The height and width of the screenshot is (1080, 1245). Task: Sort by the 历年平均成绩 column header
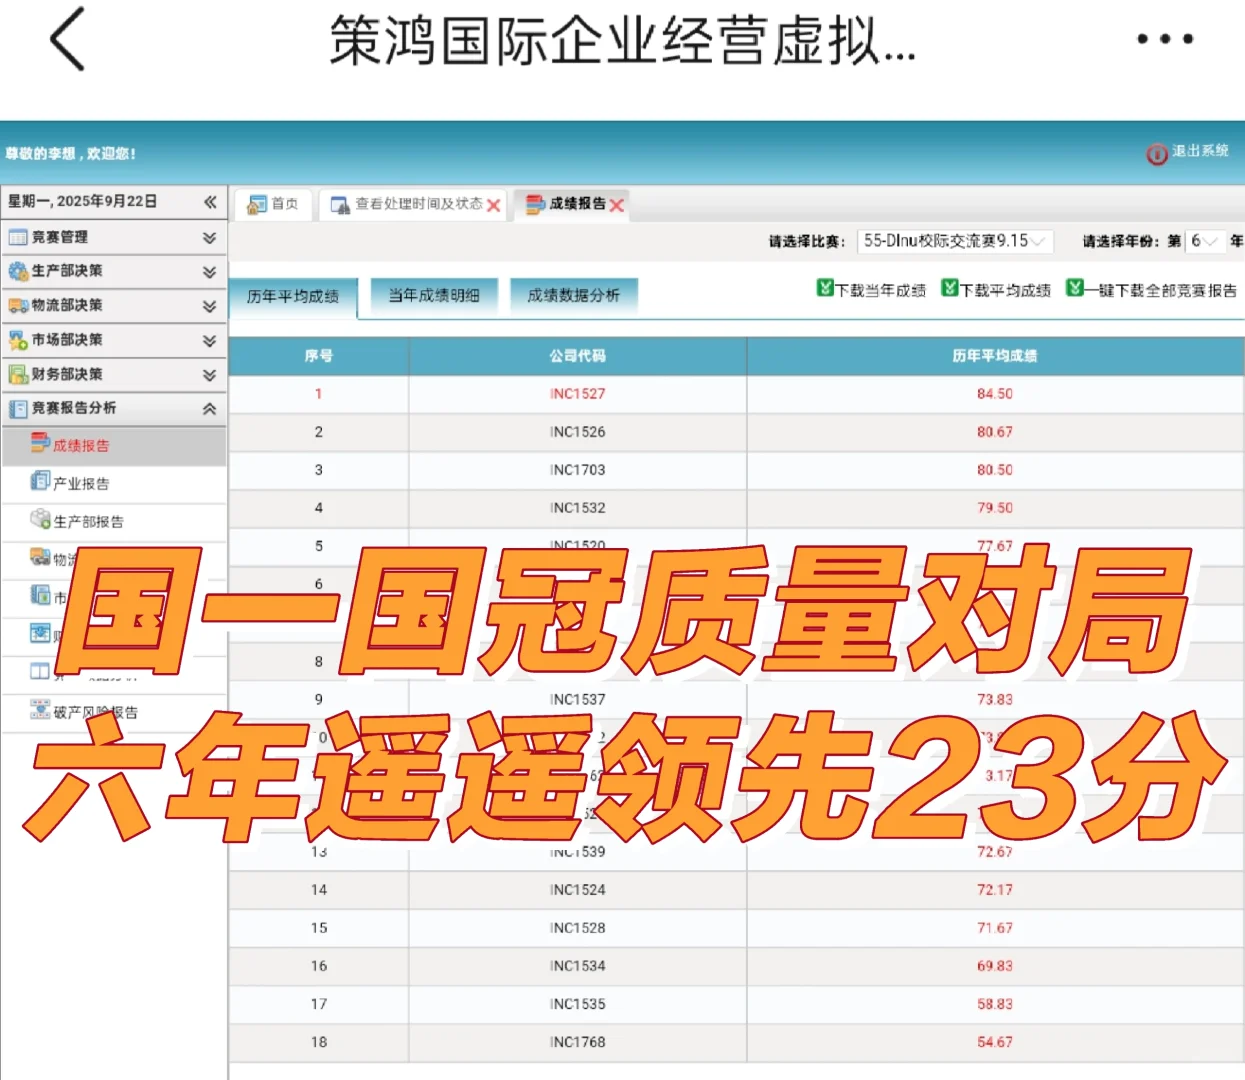coord(995,356)
